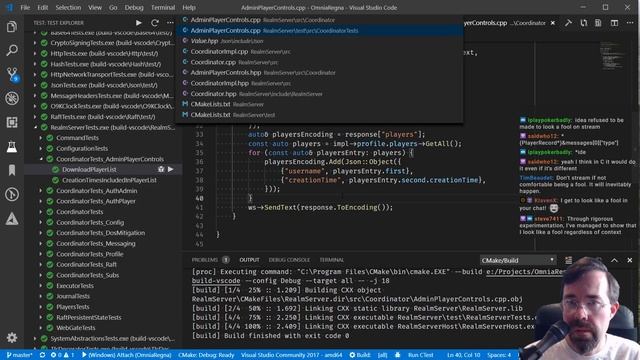The height and width of the screenshot is (360, 640).
Task: Open the Test explorer beaker icon
Action: point(12,147)
